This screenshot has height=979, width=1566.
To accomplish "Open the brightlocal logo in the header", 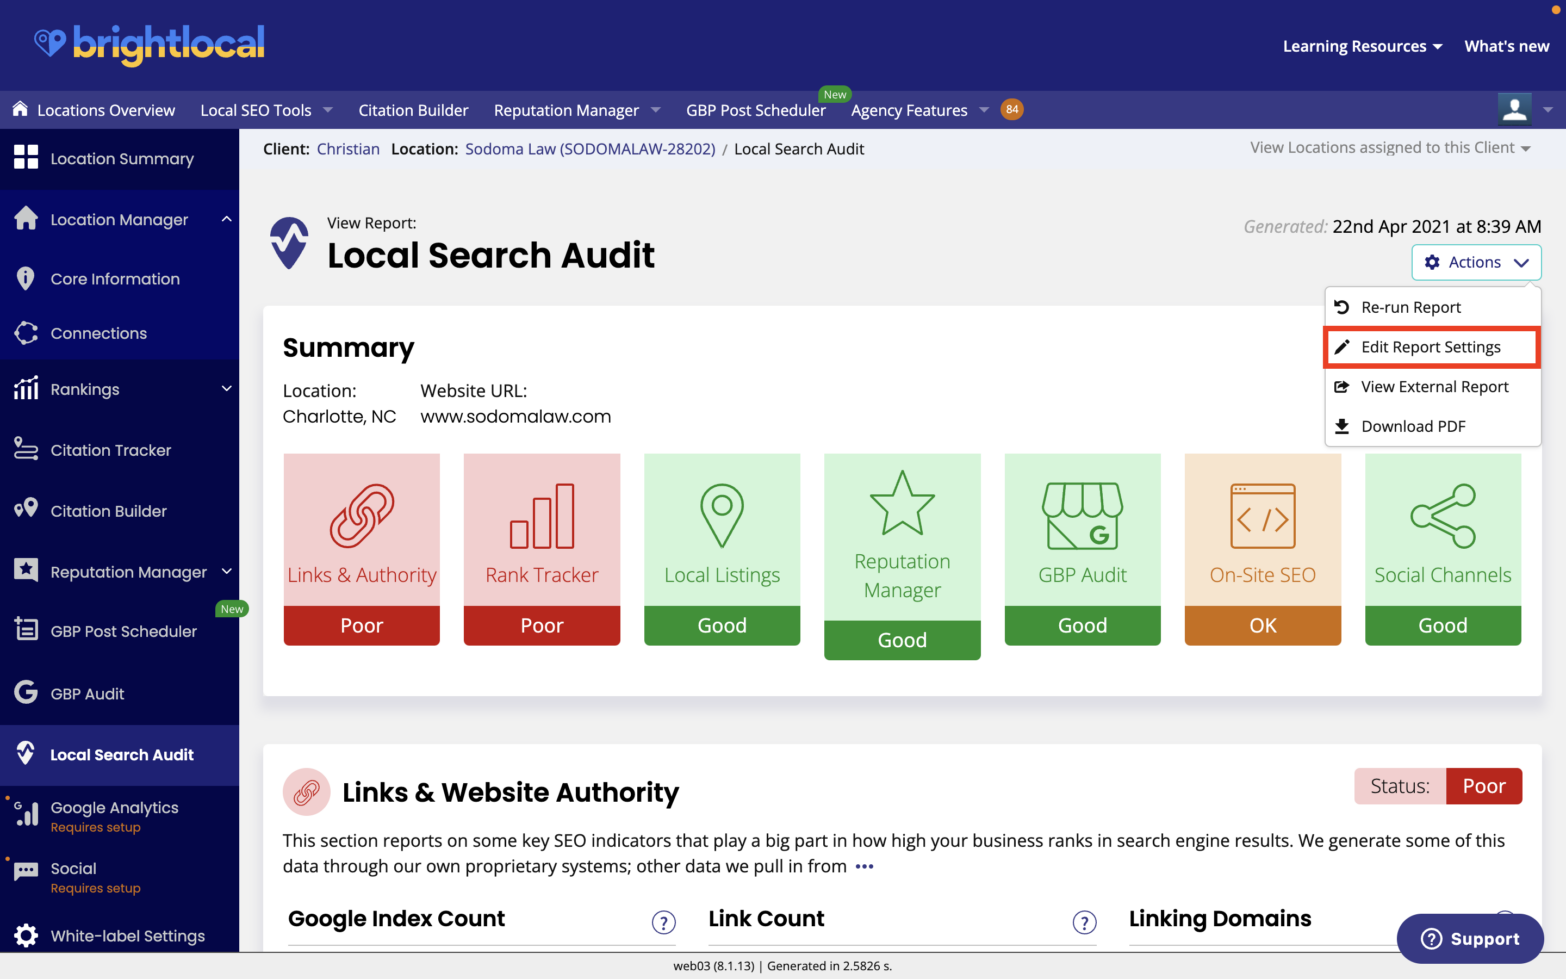I will pos(150,45).
